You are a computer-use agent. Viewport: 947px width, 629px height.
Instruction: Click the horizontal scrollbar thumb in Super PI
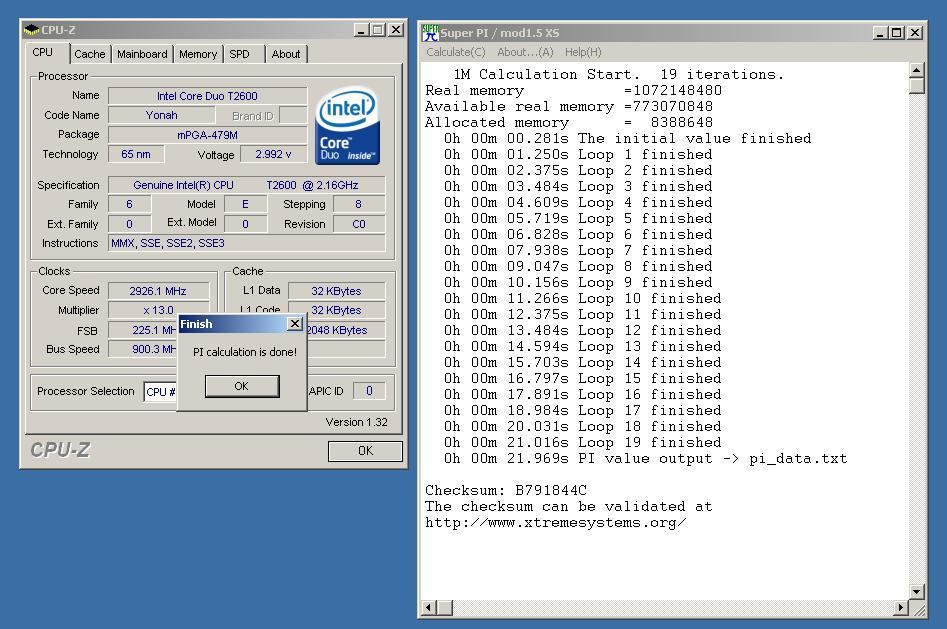point(445,607)
